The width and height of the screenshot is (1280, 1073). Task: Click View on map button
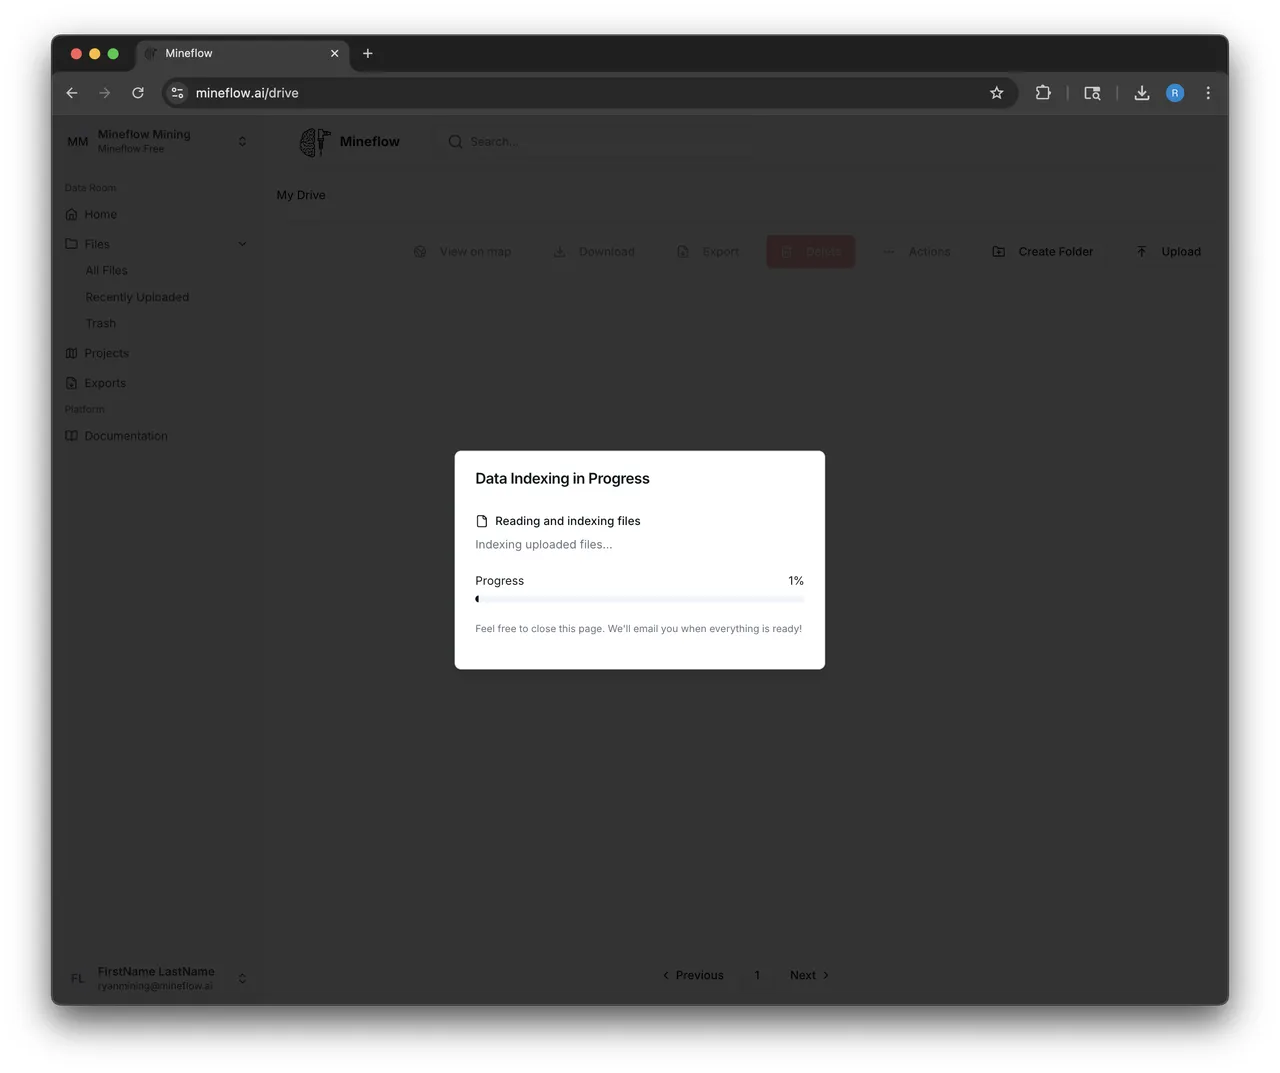[x=463, y=252]
